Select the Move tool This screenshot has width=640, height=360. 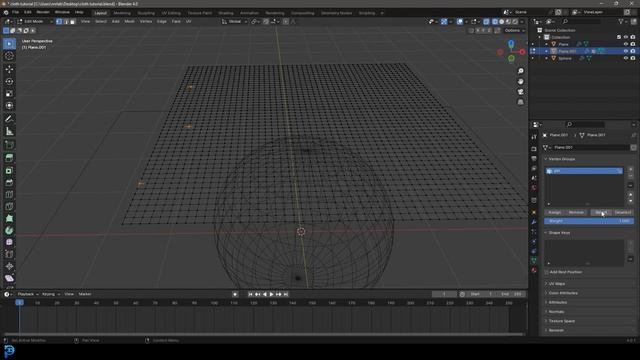pos(9,69)
